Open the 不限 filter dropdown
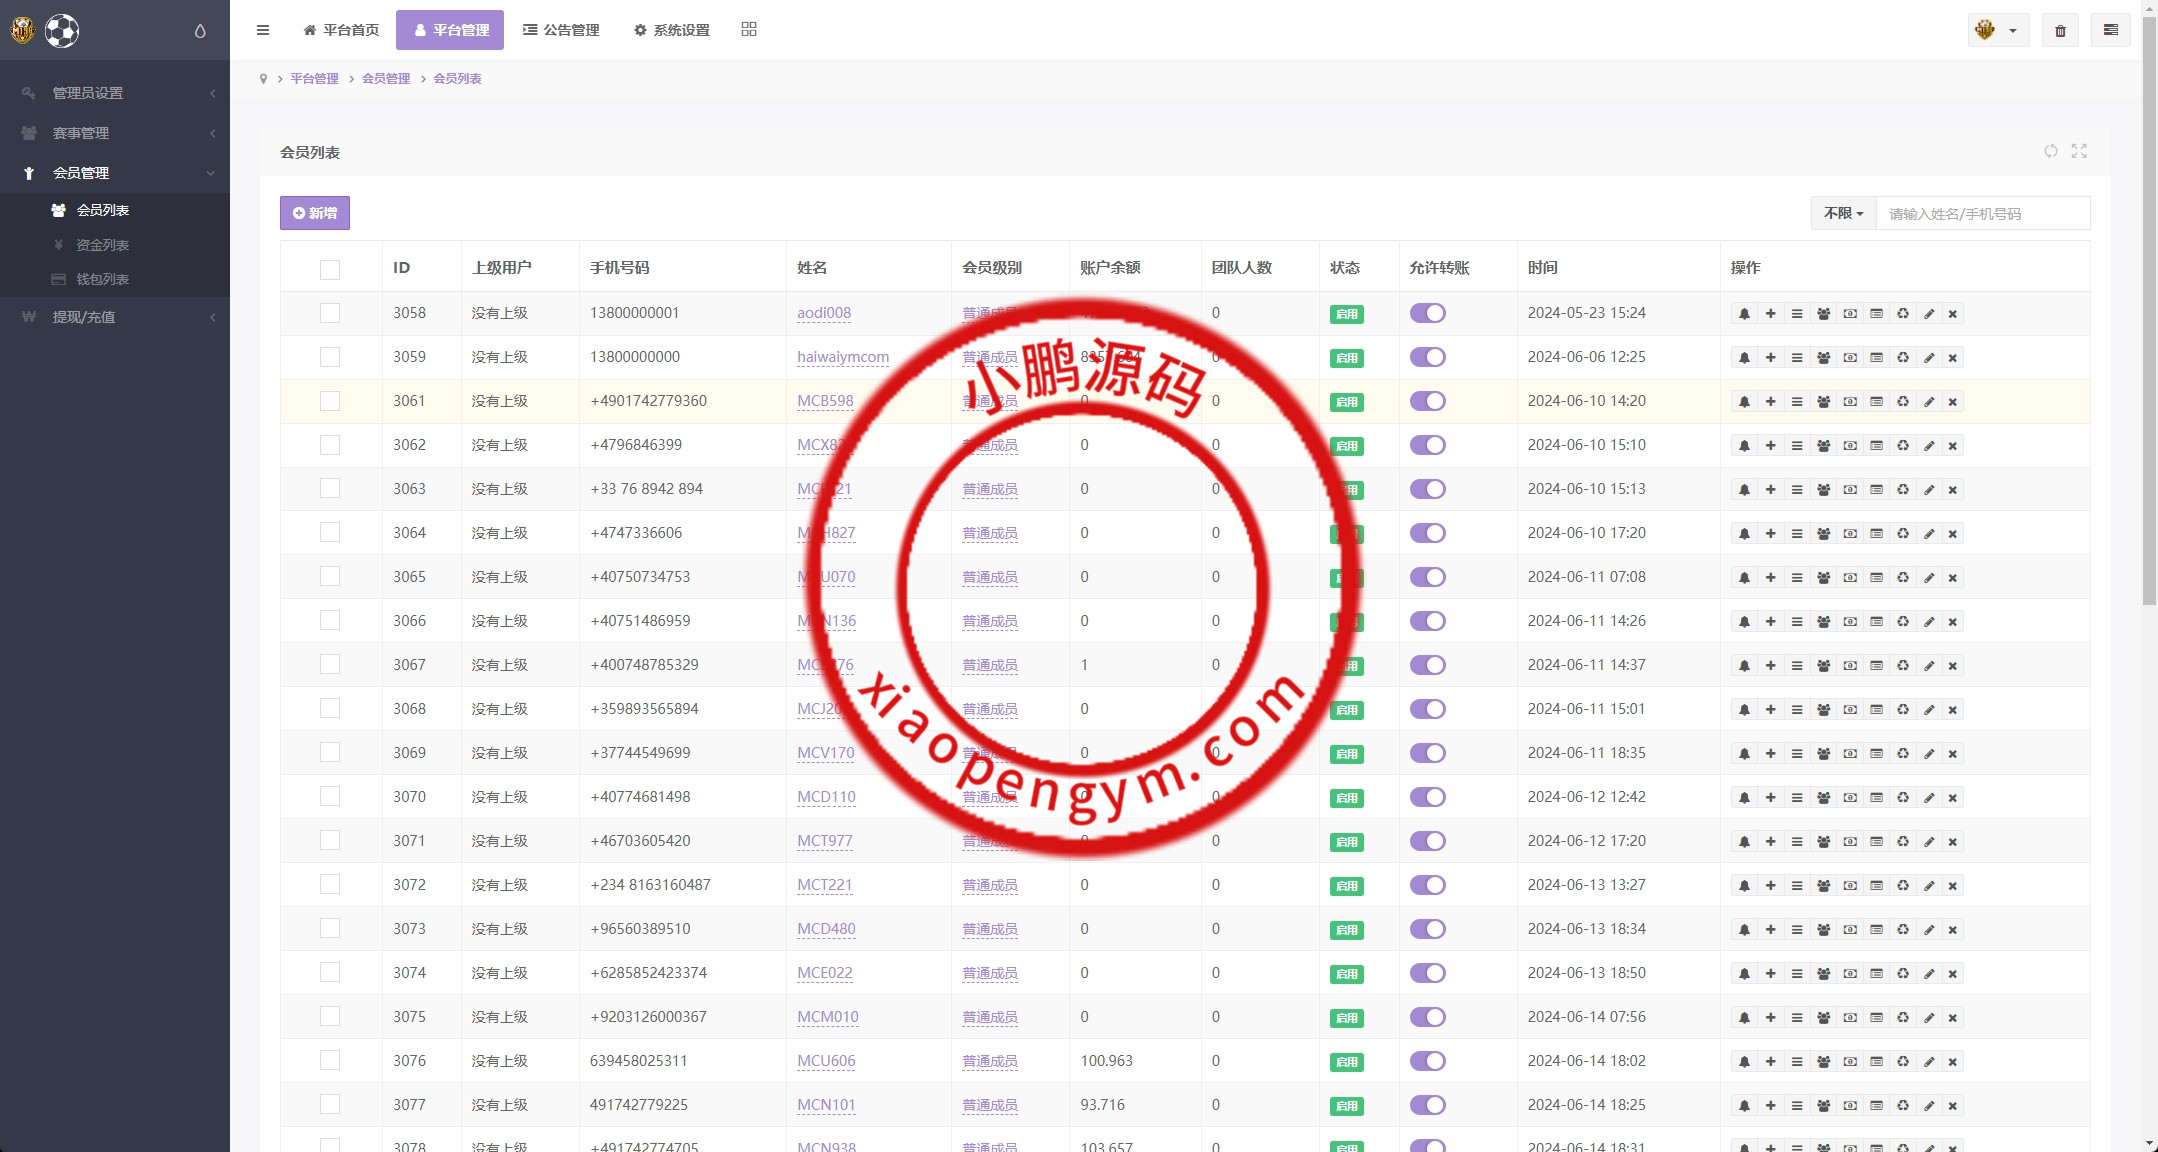The height and width of the screenshot is (1152, 2158). [1843, 213]
